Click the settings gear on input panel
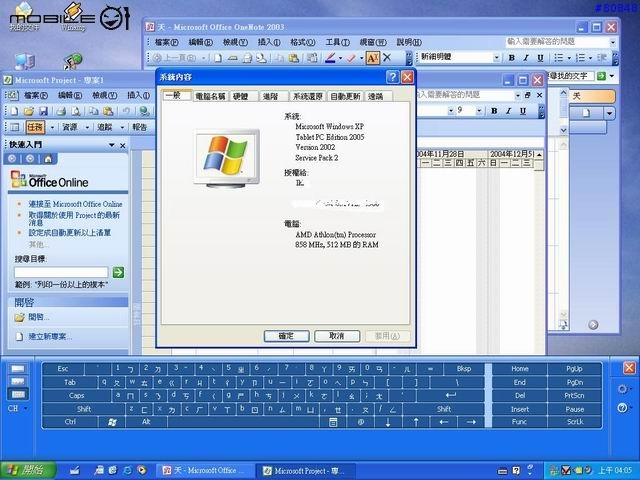The width and height of the screenshot is (640, 480). pos(622,389)
